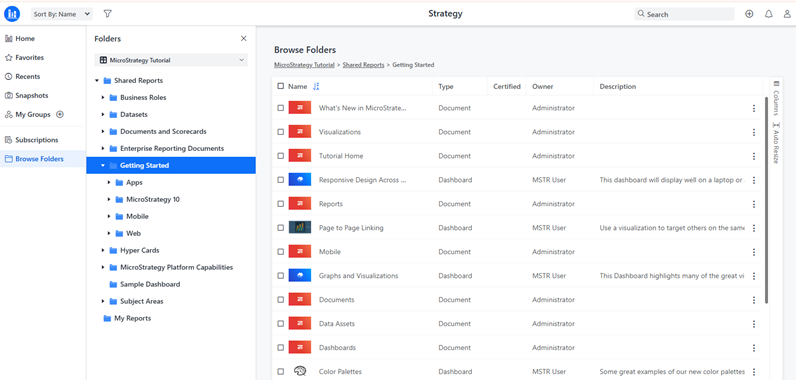Open the filter funnel icon in top bar
The height and width of the screenshot is (380, 796).
click(107, 14)
